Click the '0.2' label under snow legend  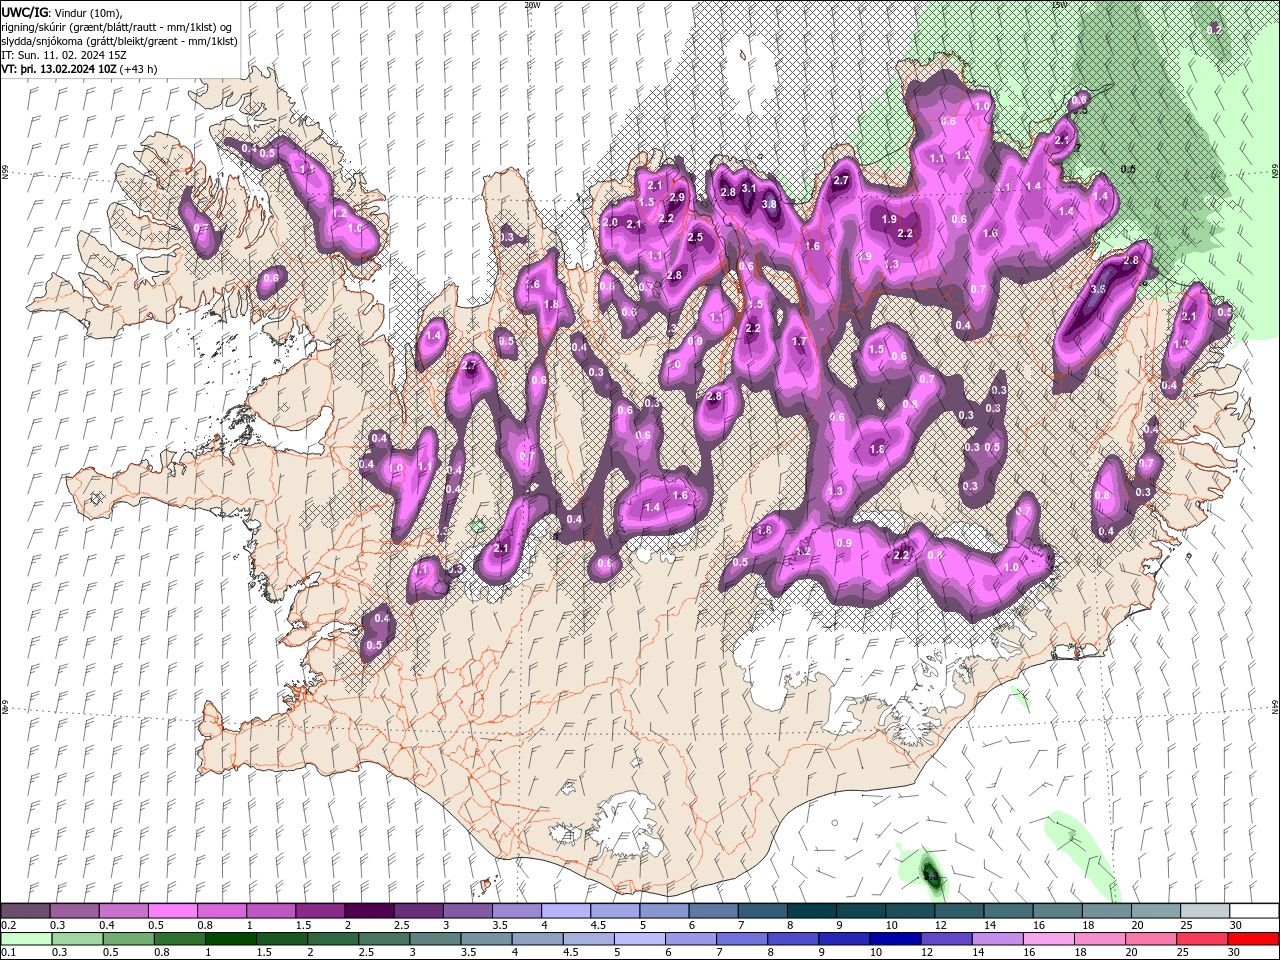pyautogui.click(x=8, y=925)
